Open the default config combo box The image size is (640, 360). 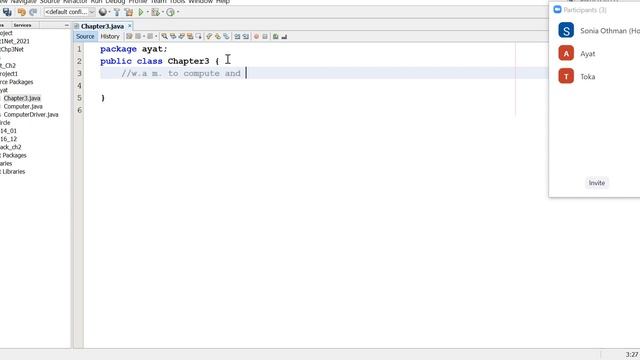69,12
